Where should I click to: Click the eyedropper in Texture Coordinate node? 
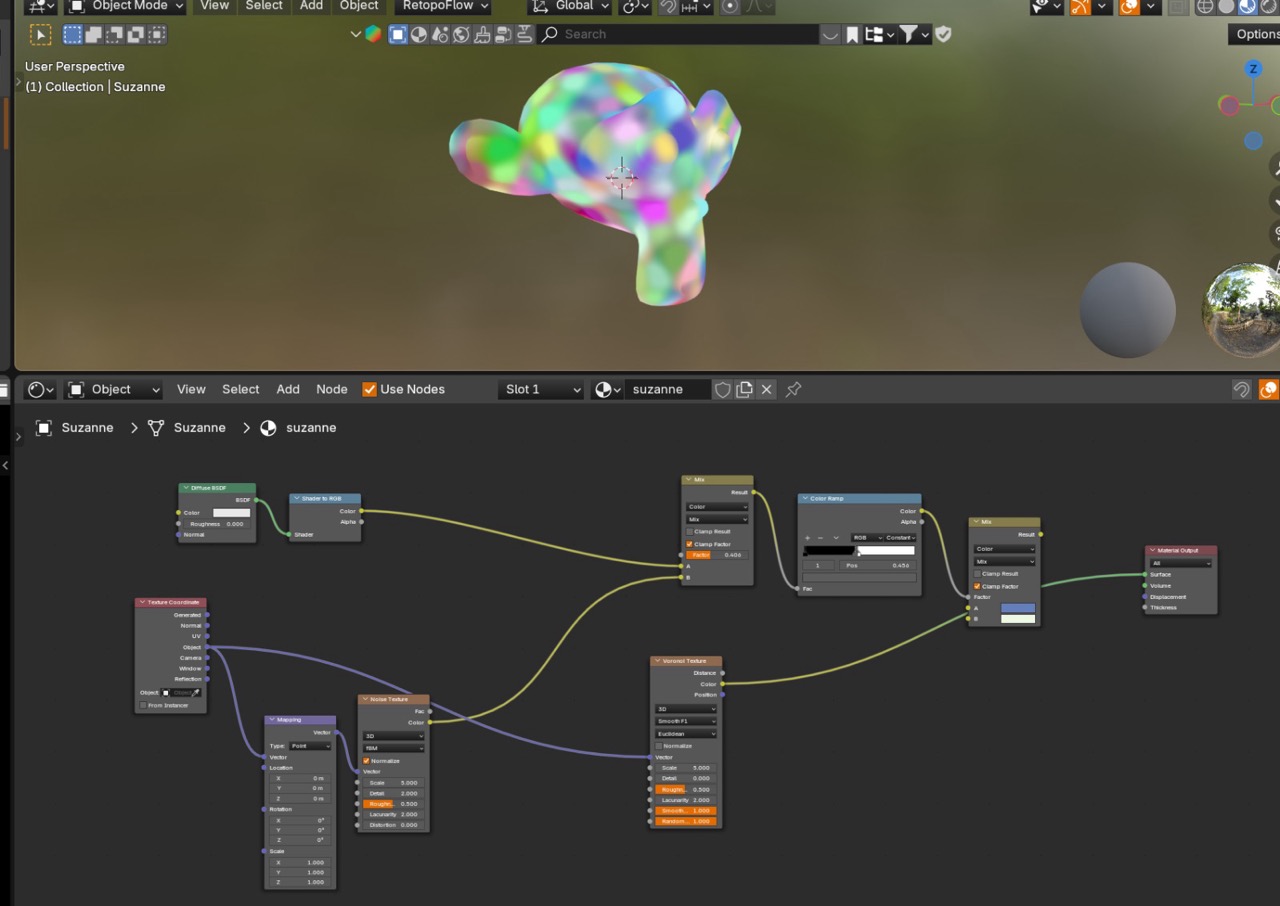196,692
